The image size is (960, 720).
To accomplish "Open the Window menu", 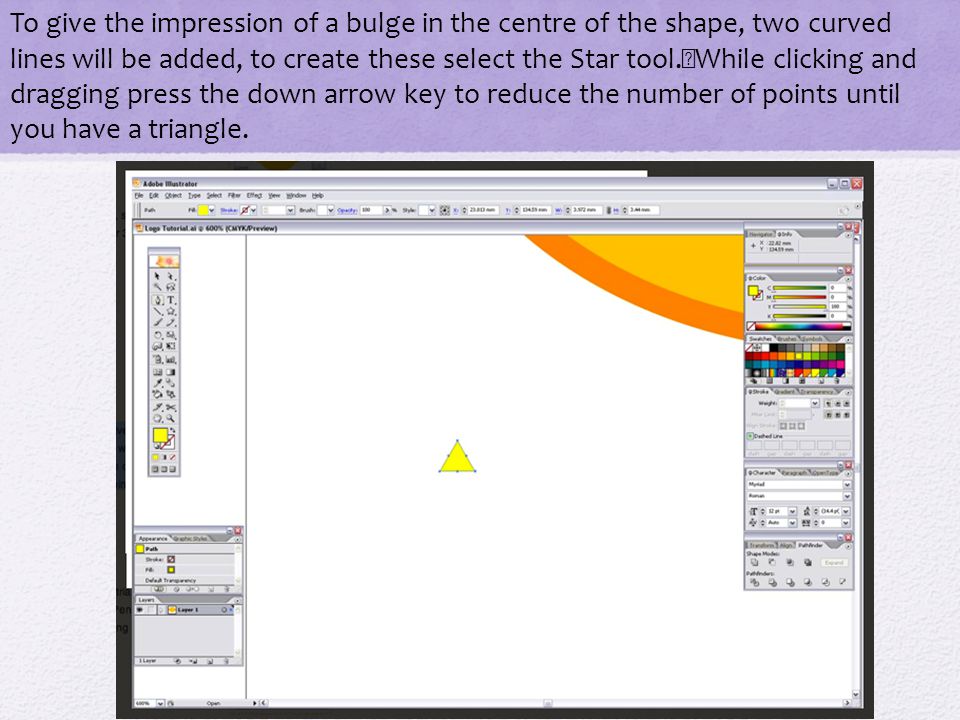I will [x=296, y=195].
